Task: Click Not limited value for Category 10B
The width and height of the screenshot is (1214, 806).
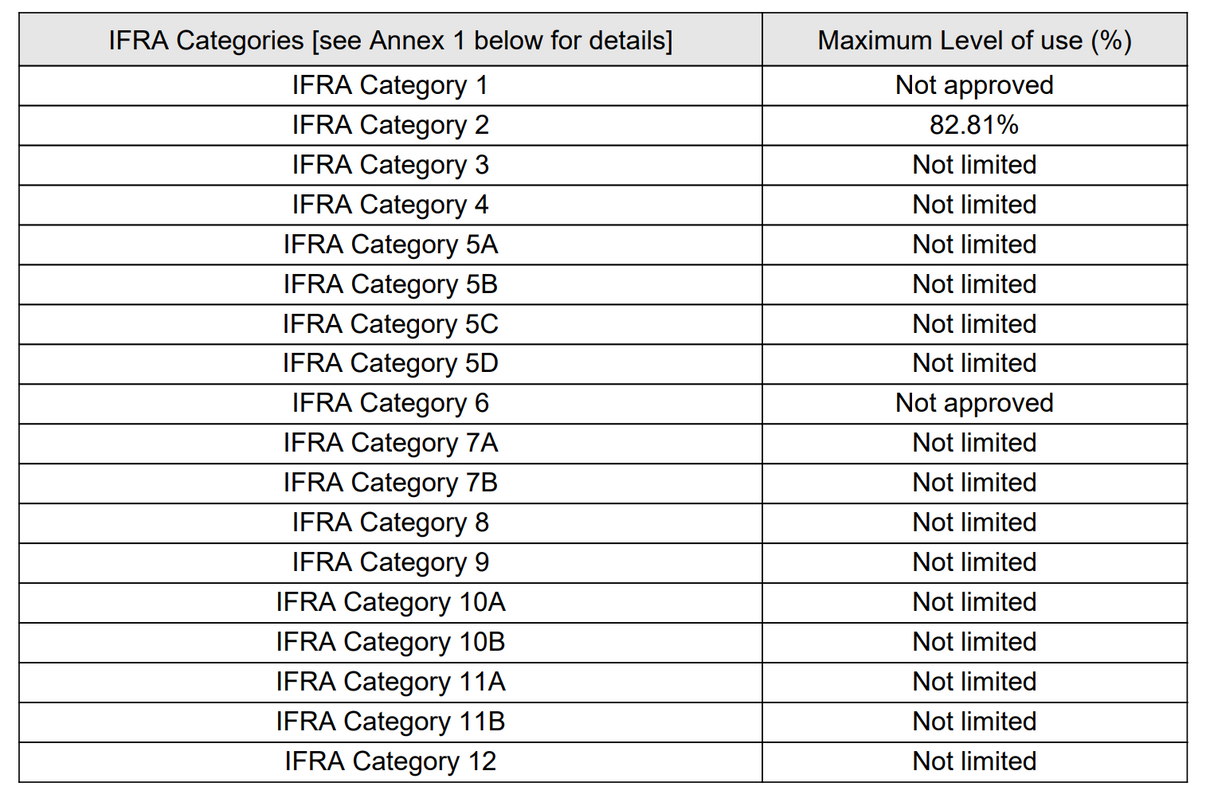Action: pyautogui.click(x=974, y=642)
